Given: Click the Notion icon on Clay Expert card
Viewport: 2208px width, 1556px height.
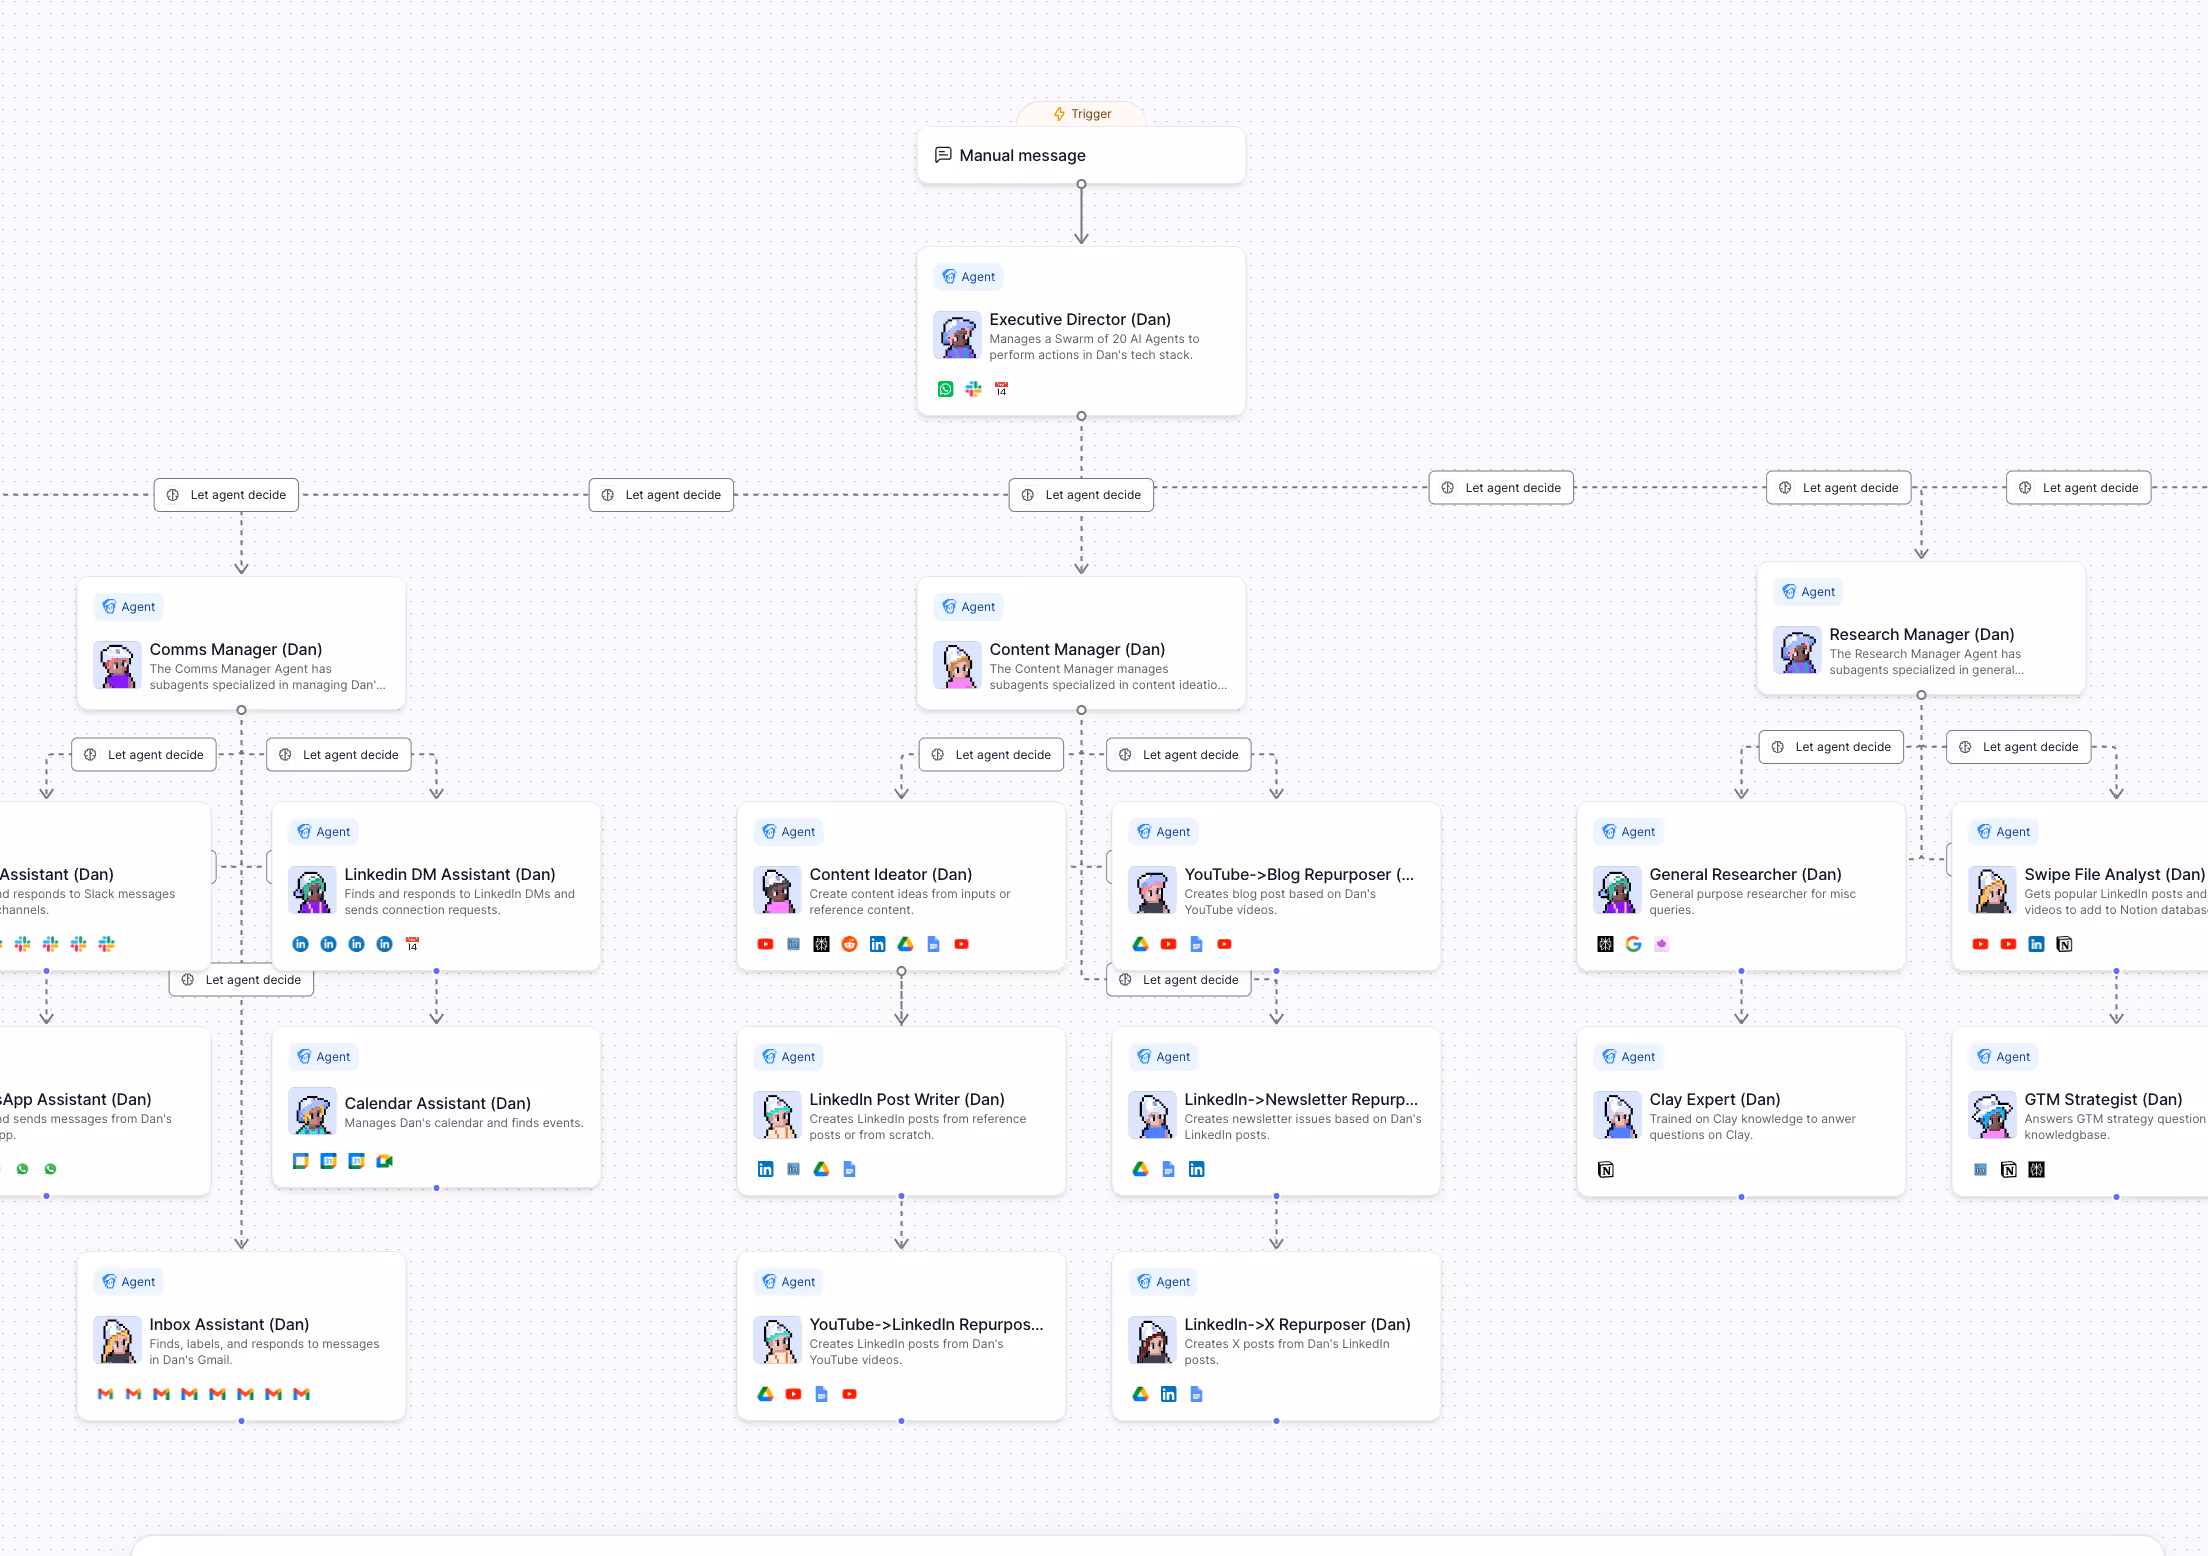Looking at the screenshot, I should 1605,1170.
